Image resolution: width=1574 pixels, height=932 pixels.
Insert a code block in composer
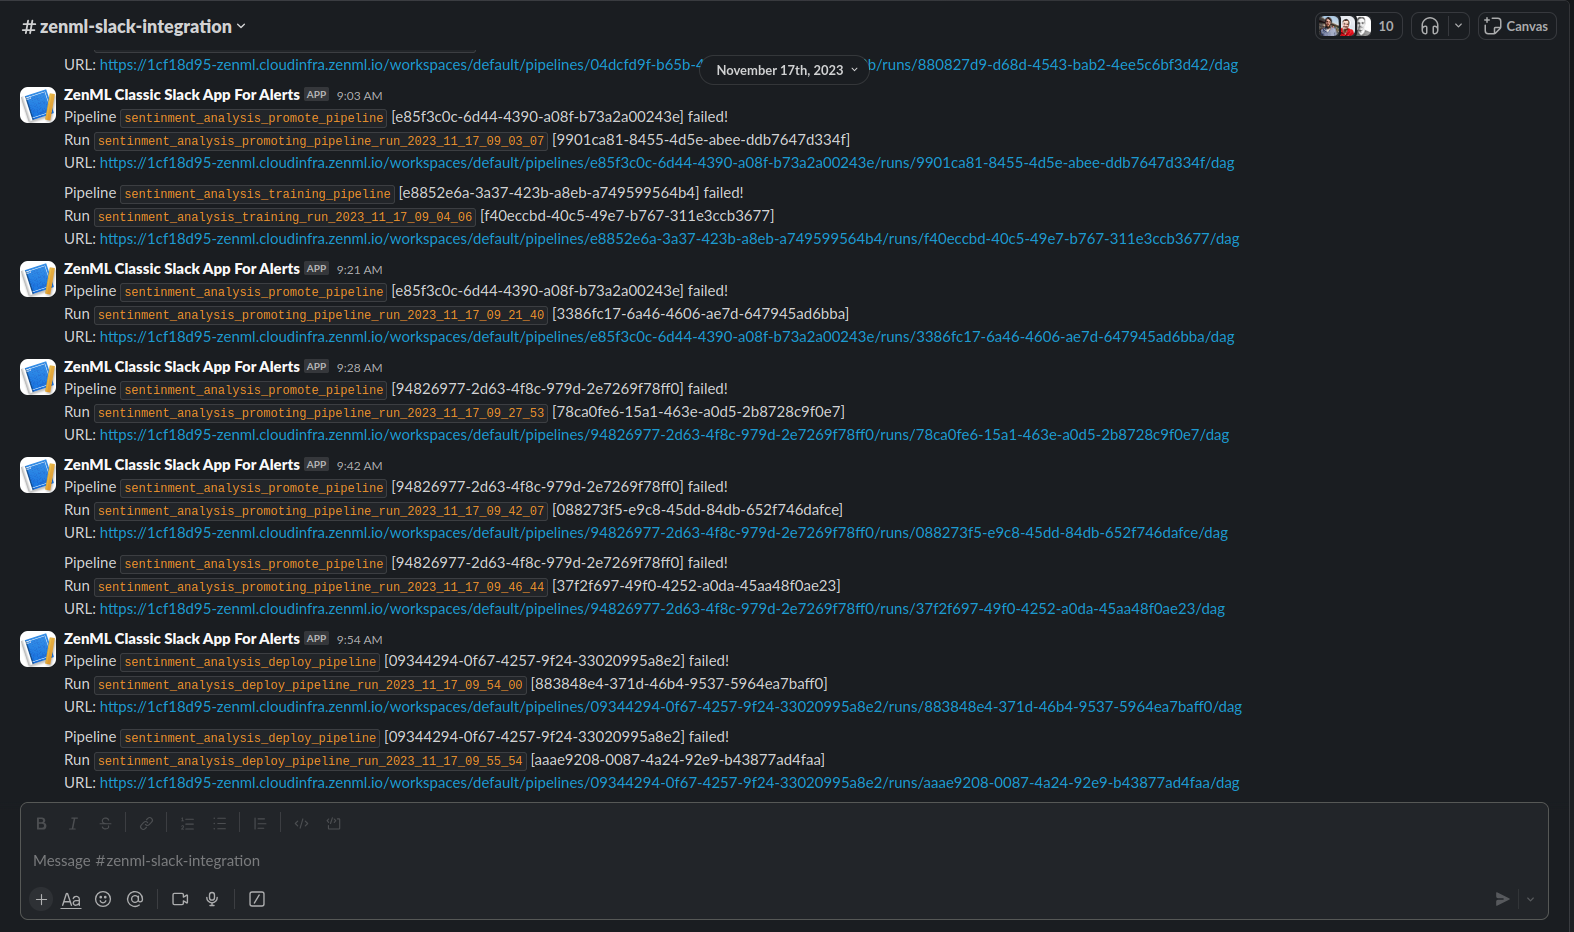coord(334,824)
